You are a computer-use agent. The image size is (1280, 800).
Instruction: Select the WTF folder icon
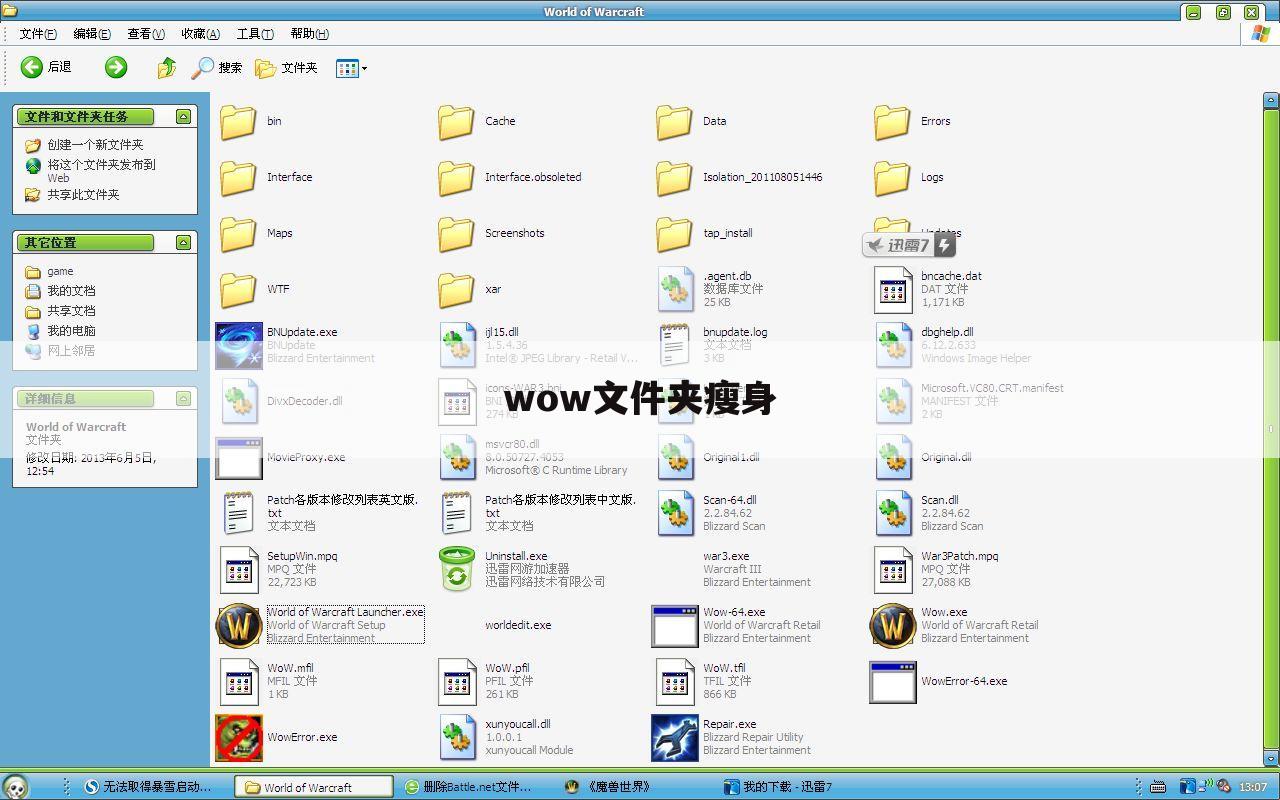coord(238,289)
